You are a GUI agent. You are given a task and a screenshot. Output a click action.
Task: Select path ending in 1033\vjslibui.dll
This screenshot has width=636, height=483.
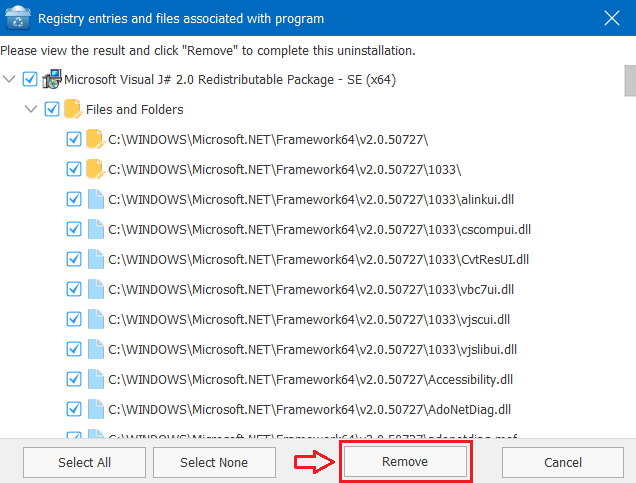point(312,350)
